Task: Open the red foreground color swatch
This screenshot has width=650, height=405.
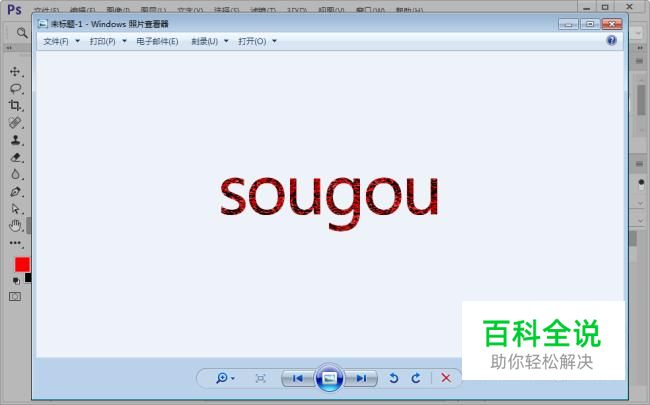Action: pos(22,264)
